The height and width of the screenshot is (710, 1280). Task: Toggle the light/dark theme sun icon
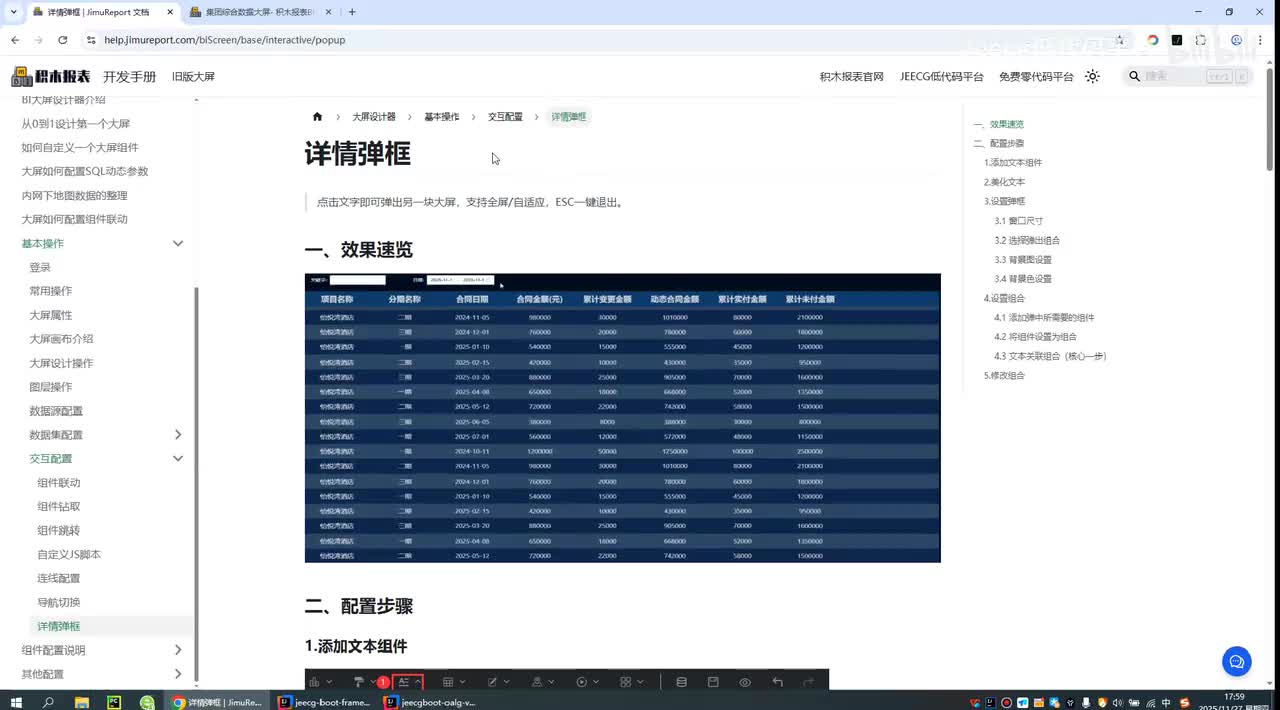(x=1092, y=76)
